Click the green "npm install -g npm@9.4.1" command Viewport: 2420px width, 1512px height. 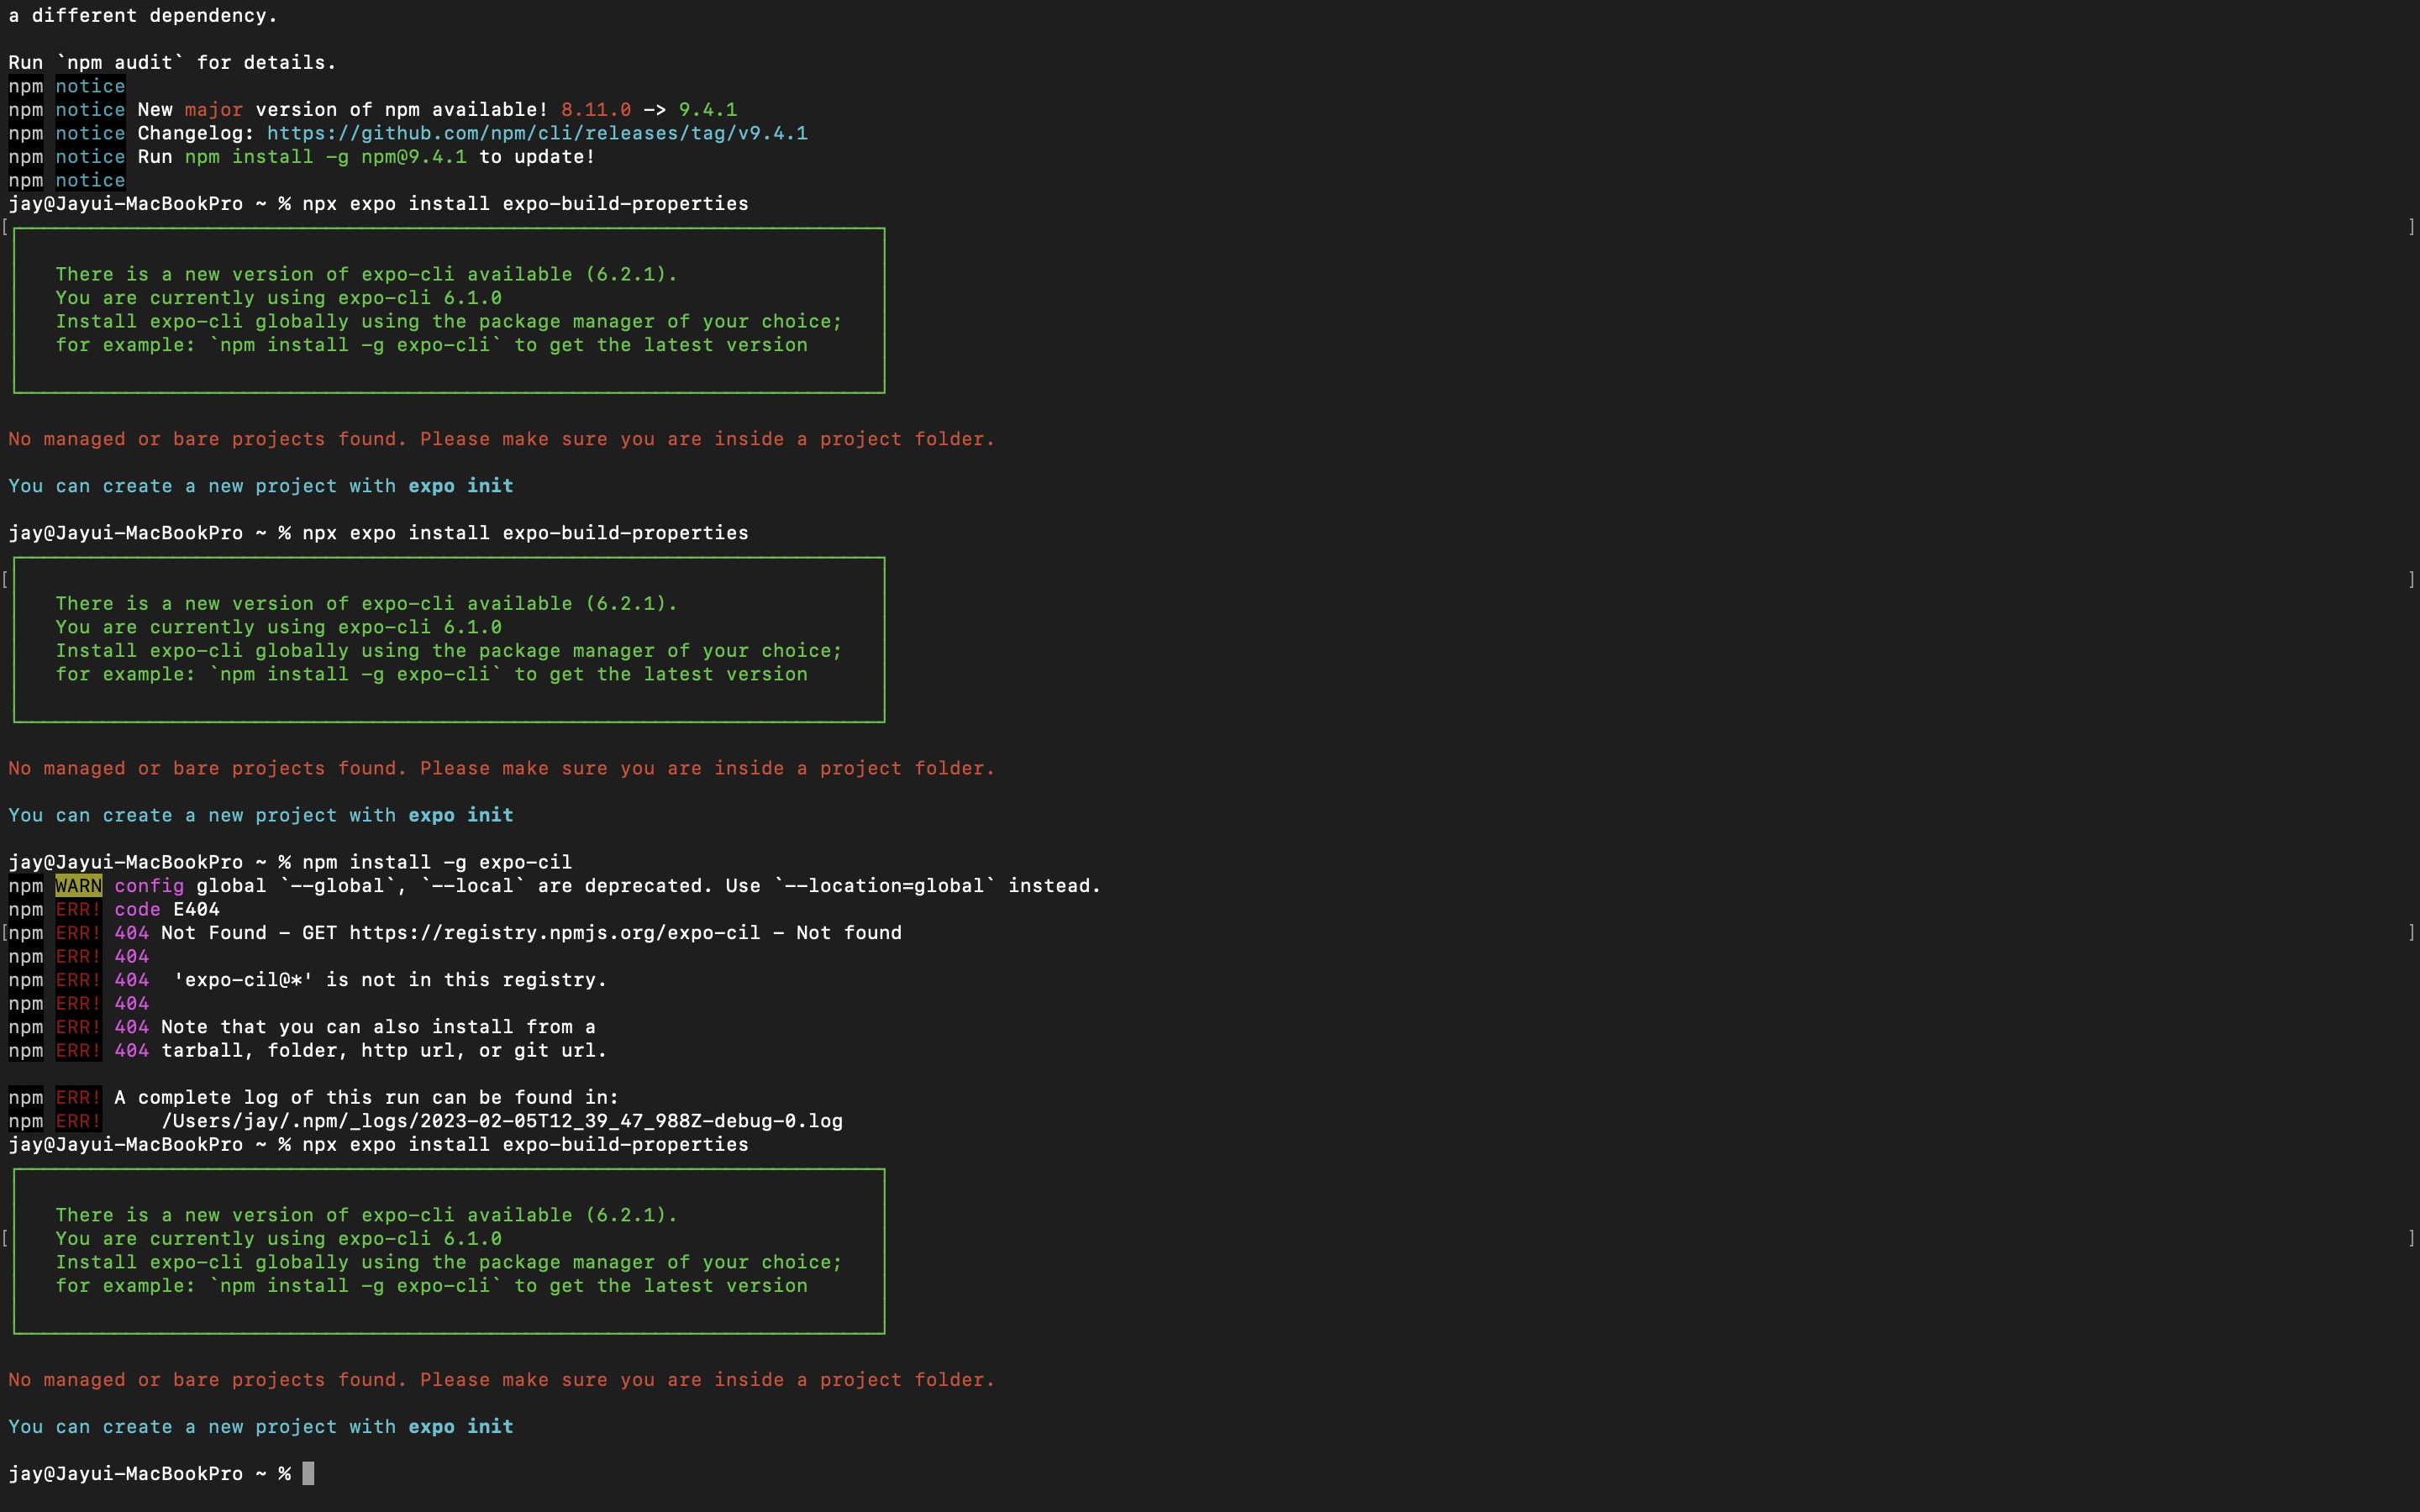click(326, 157)
